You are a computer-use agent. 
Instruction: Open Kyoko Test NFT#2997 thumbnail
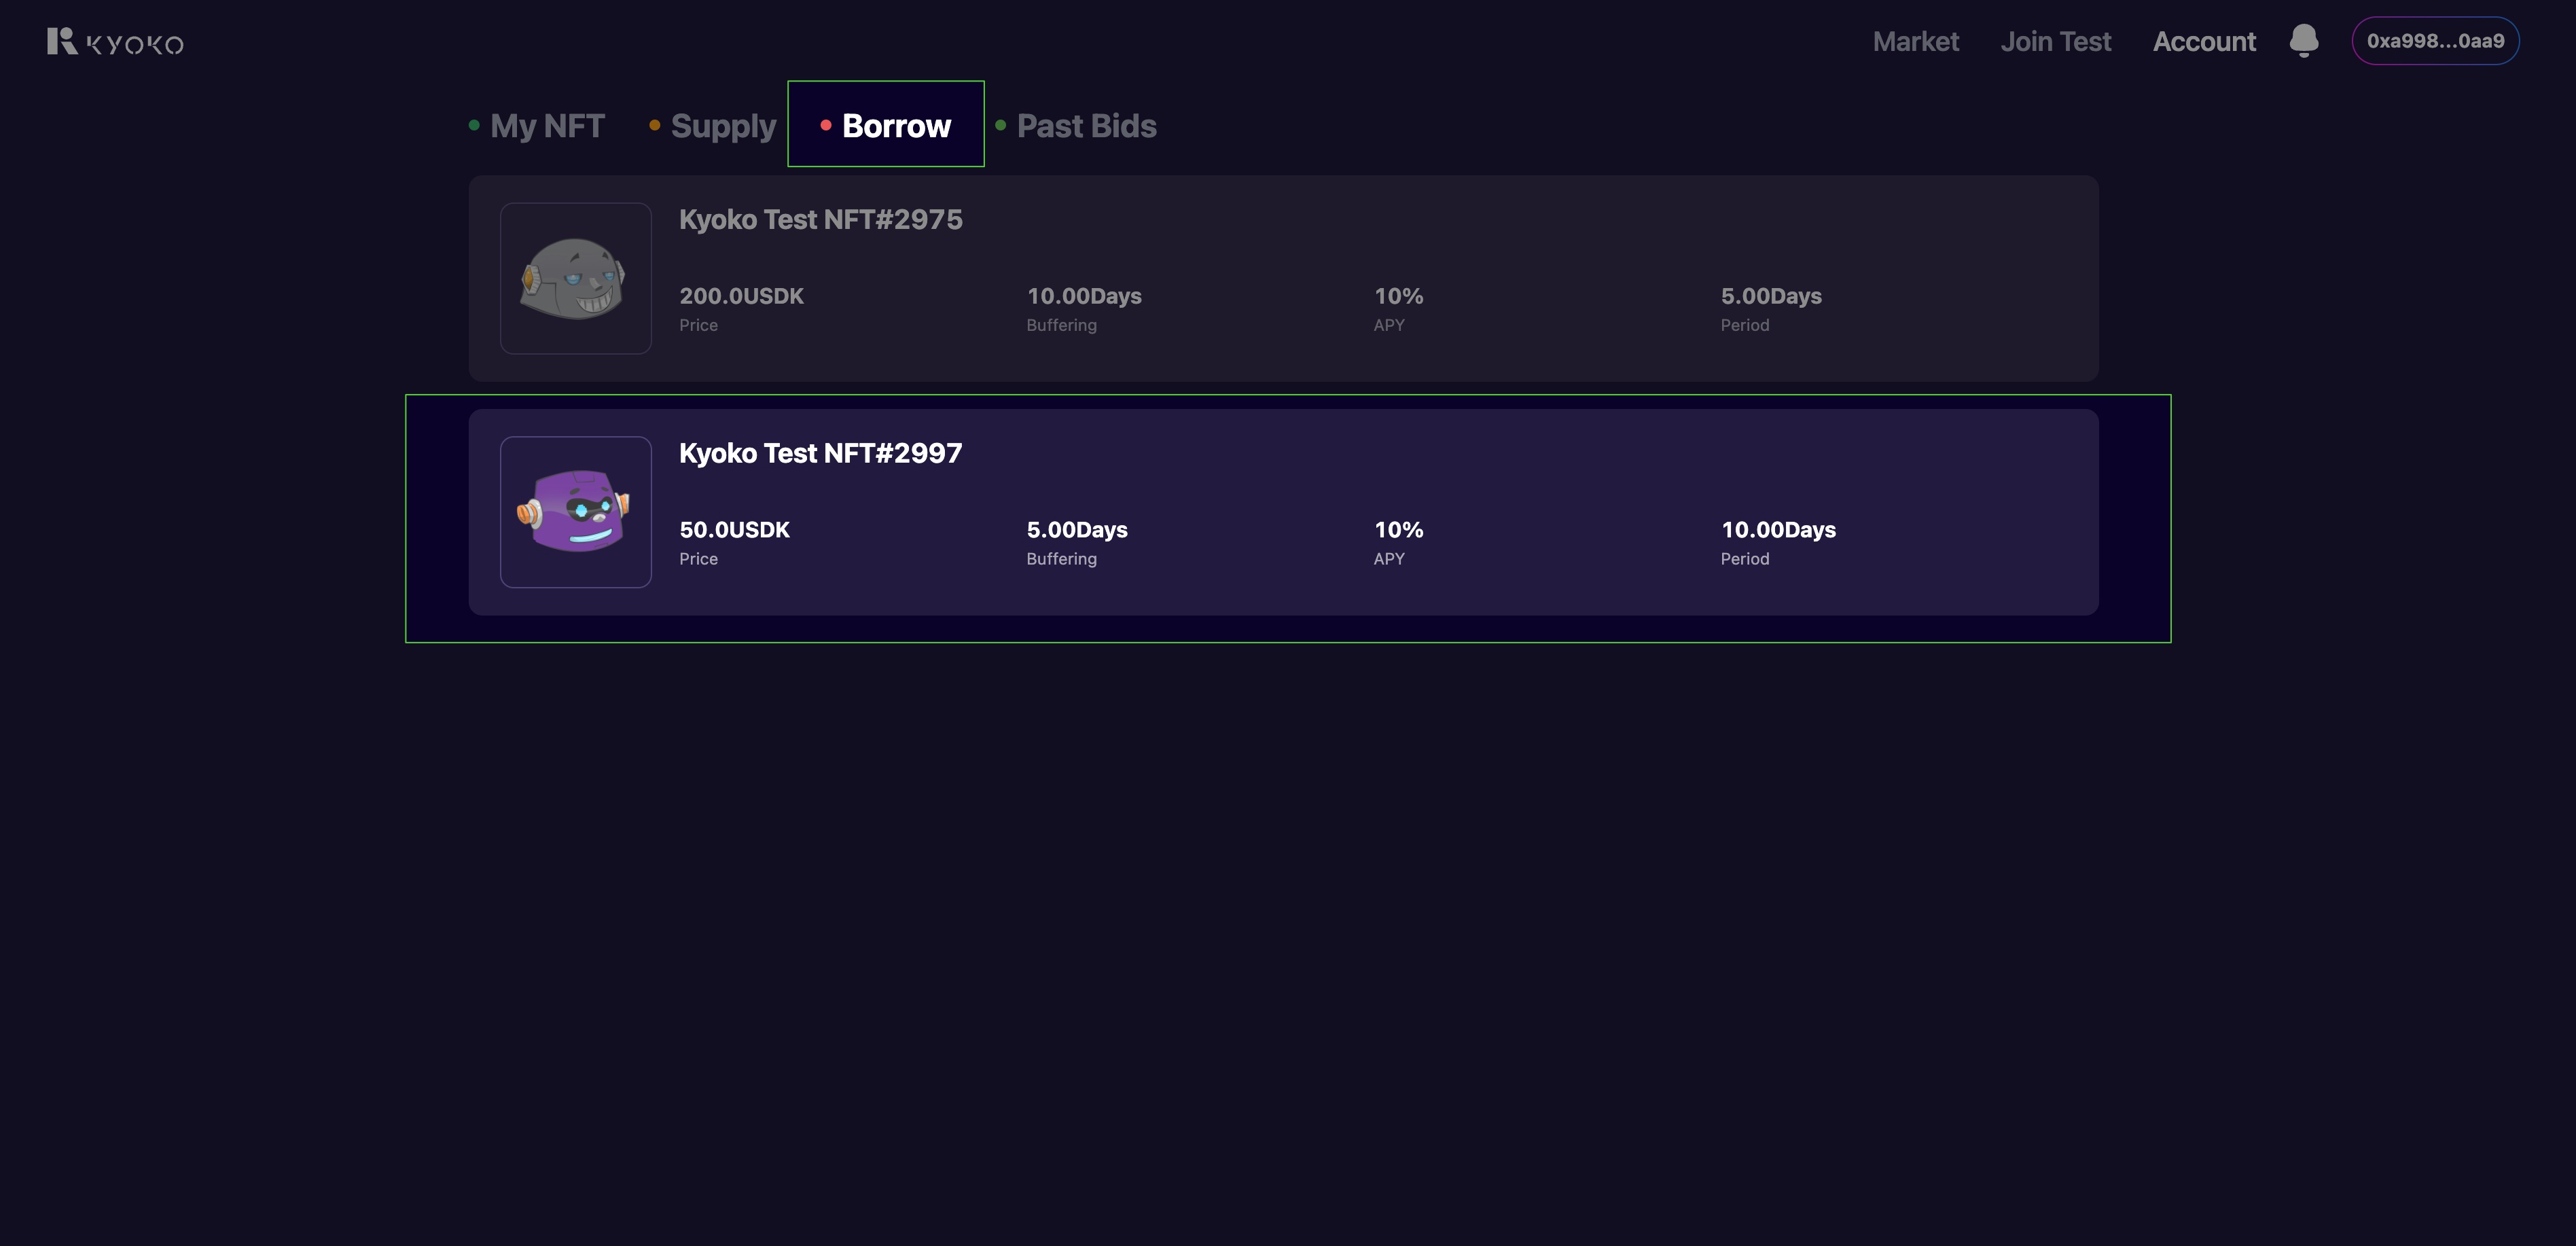click(576, 512)
